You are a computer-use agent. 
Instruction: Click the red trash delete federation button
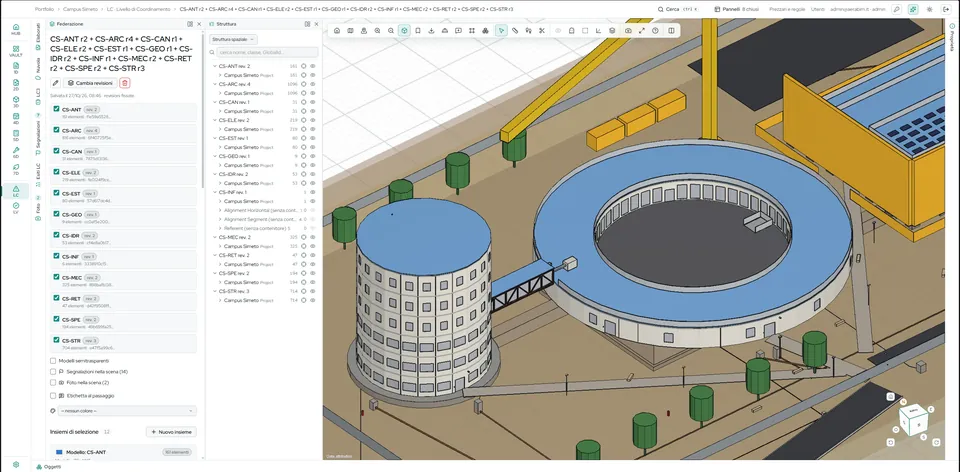tap(125, 83)
